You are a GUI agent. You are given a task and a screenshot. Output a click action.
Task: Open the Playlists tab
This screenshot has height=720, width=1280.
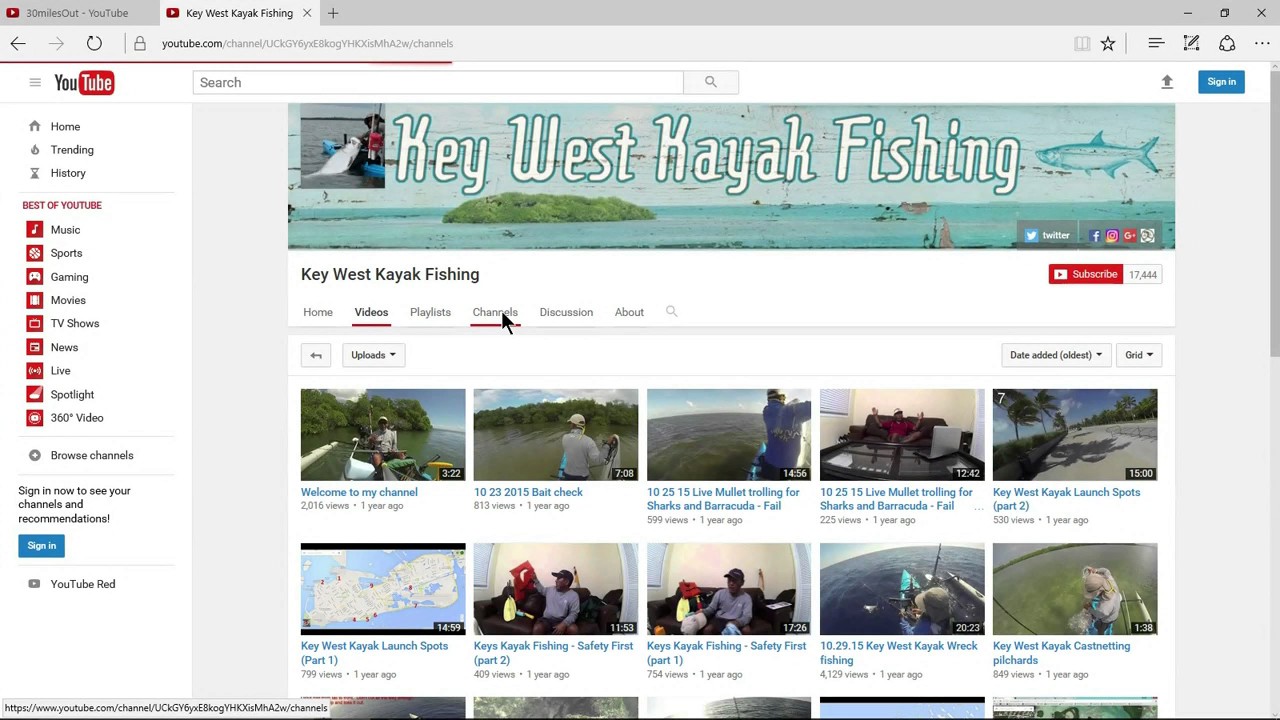coord(430,312)
